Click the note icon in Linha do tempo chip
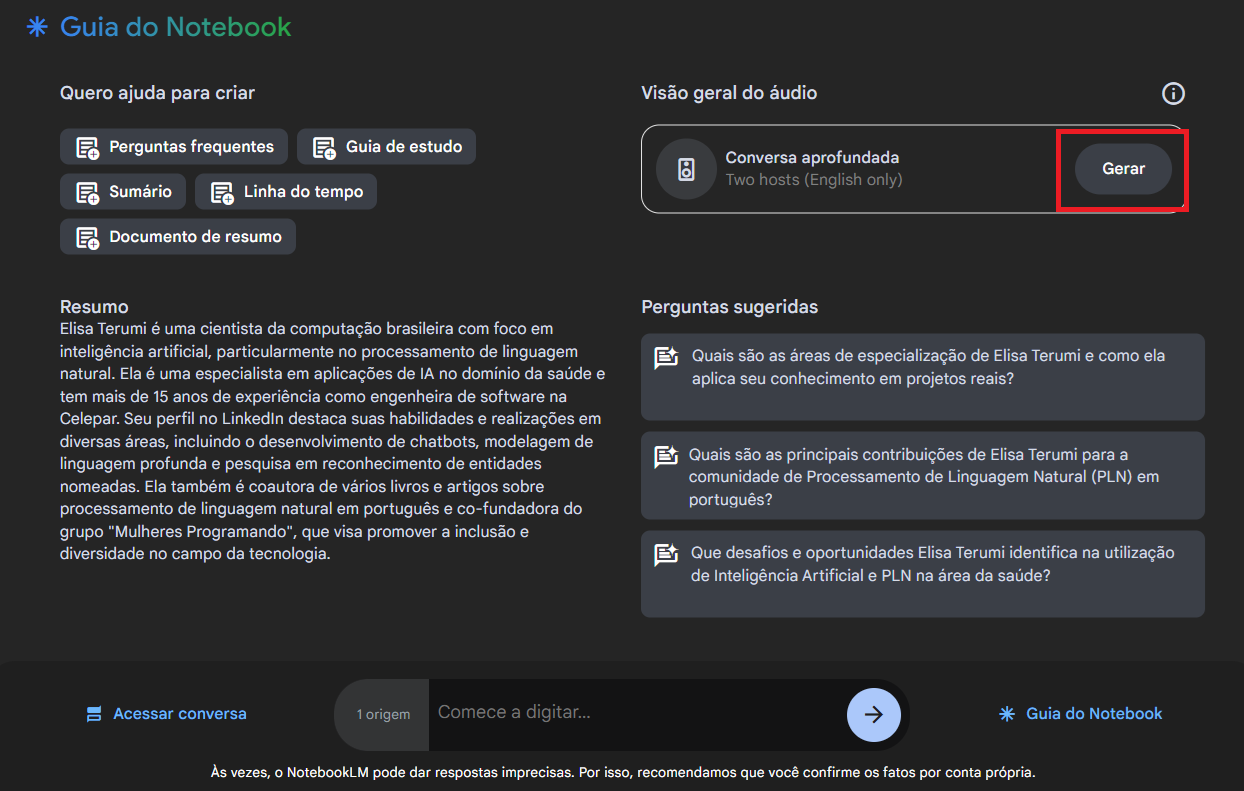The height and width of the screenshot is (791, 1244). click(223, 193)
